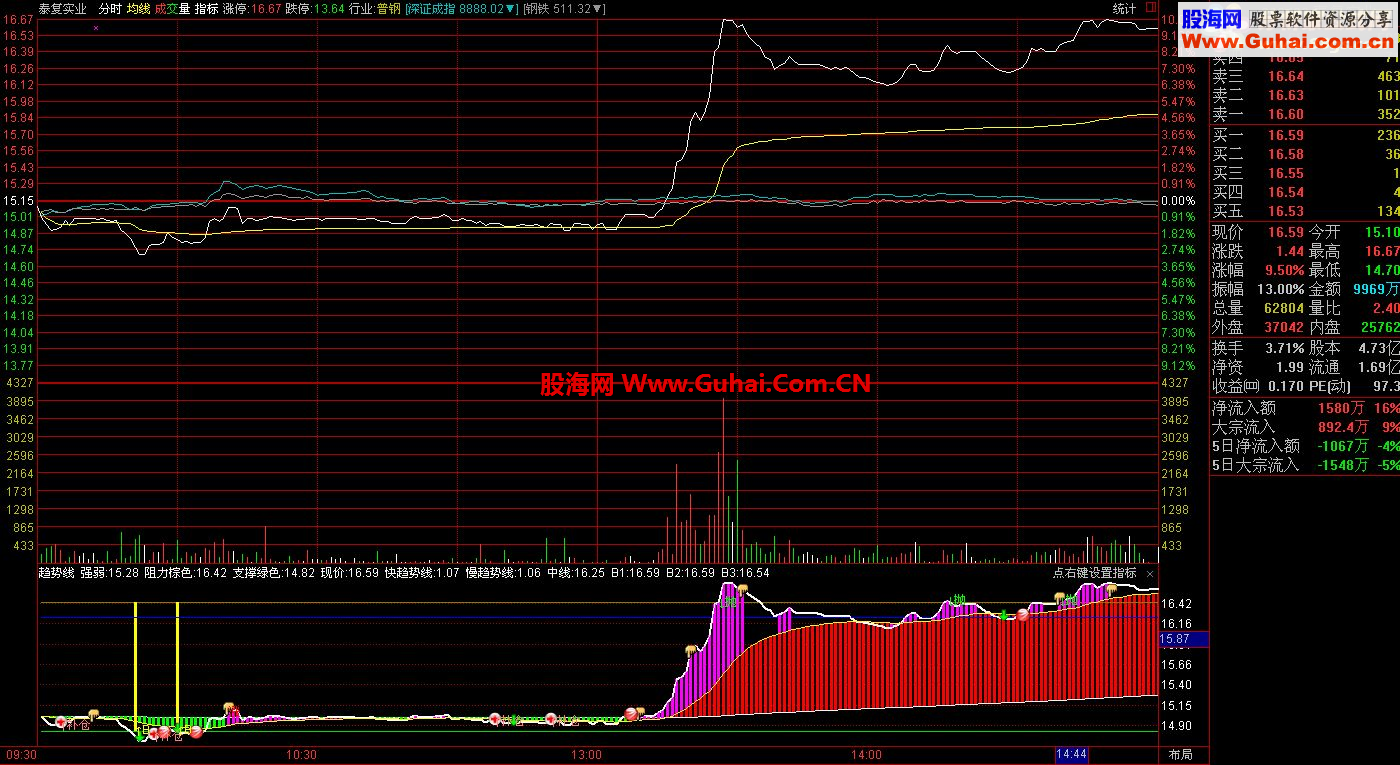Select the 买四 16.54 bid row
1400x765 pixels.
coord(1305,192)
